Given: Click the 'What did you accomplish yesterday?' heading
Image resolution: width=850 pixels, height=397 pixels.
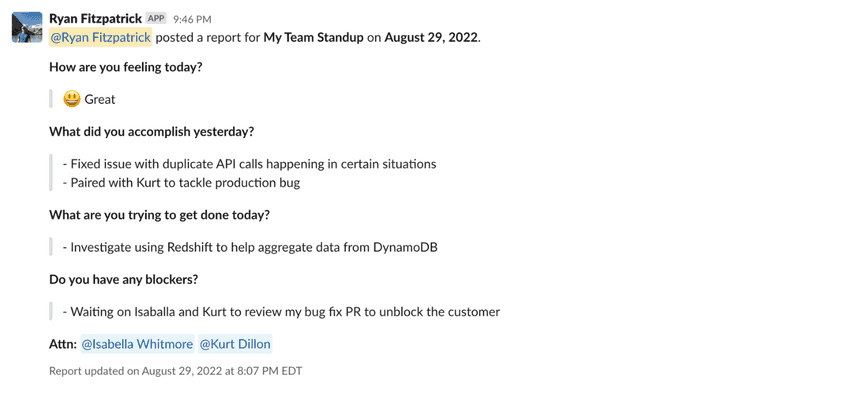Looking at the screenshot, I should tap(151, 132).
